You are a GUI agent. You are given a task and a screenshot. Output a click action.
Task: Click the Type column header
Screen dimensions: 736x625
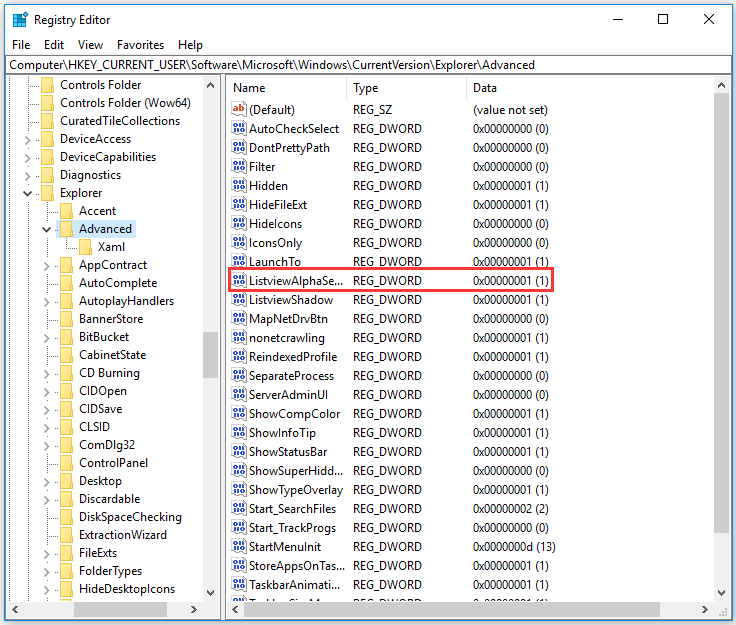click(406, 88)
